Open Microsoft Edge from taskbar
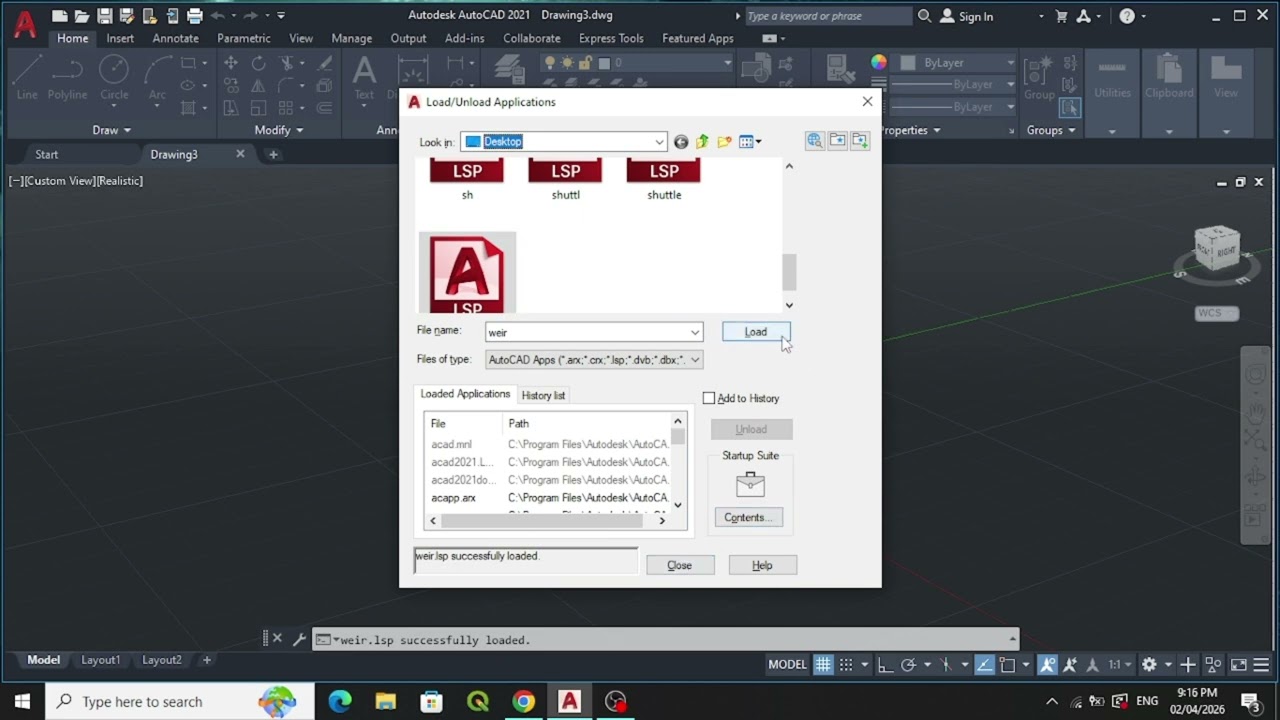The height and width of the screenshot is (720, 1280). (x=340, y=701)
